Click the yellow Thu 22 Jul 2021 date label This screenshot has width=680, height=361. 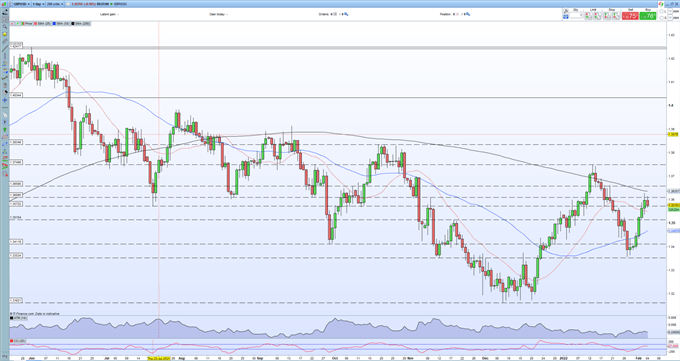click(159, 359)
